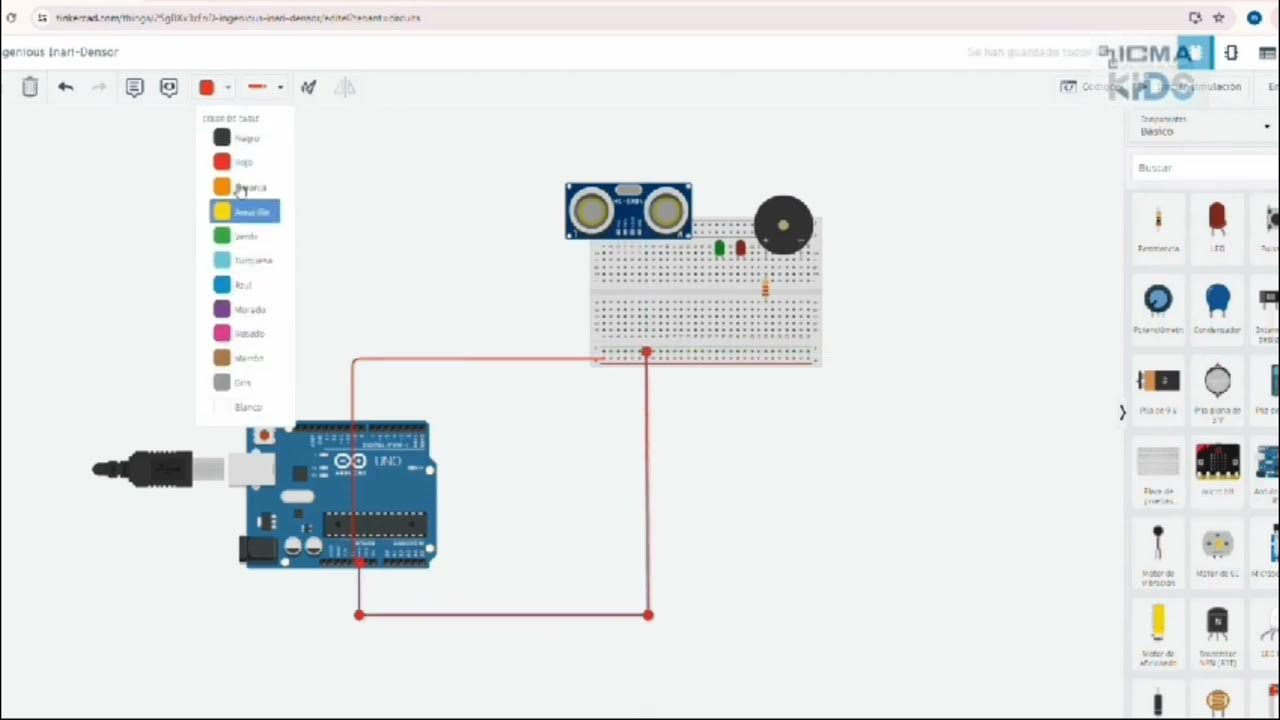This screenshot has width=1280, height=720.
Task: Open the Código code editor button
Action: [1090, 87]
